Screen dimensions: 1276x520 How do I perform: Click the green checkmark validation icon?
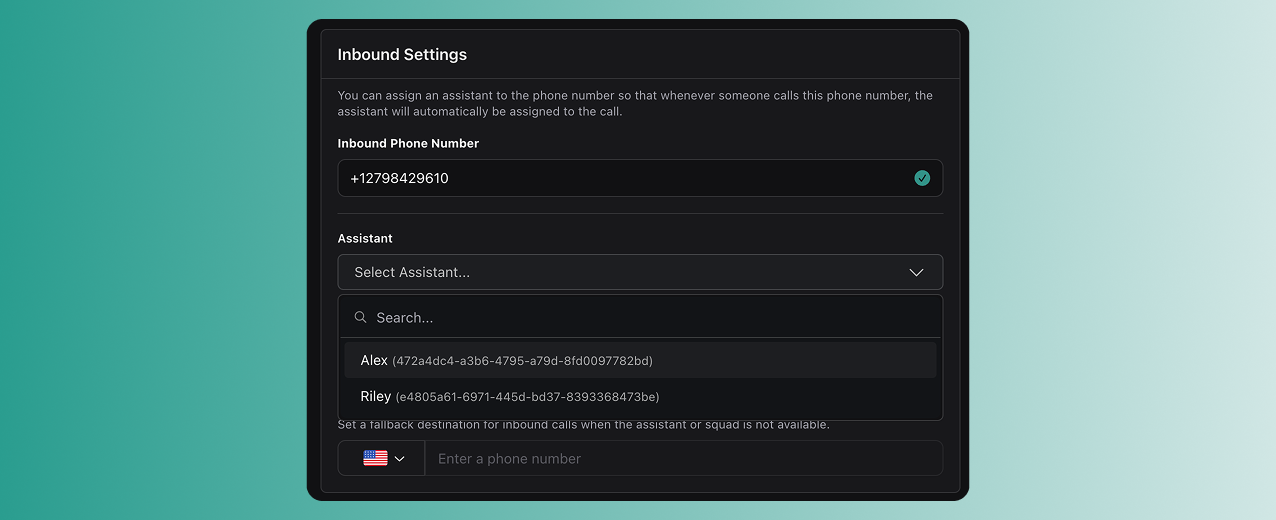pos(922,178)
